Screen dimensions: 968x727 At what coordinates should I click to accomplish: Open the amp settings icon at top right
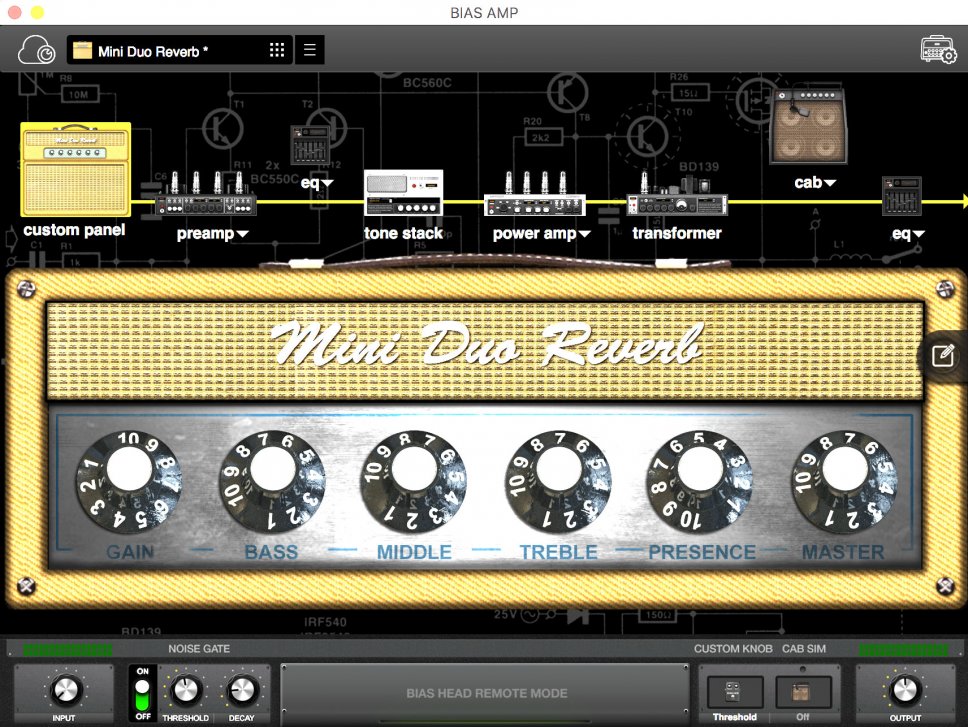point(938,50)
